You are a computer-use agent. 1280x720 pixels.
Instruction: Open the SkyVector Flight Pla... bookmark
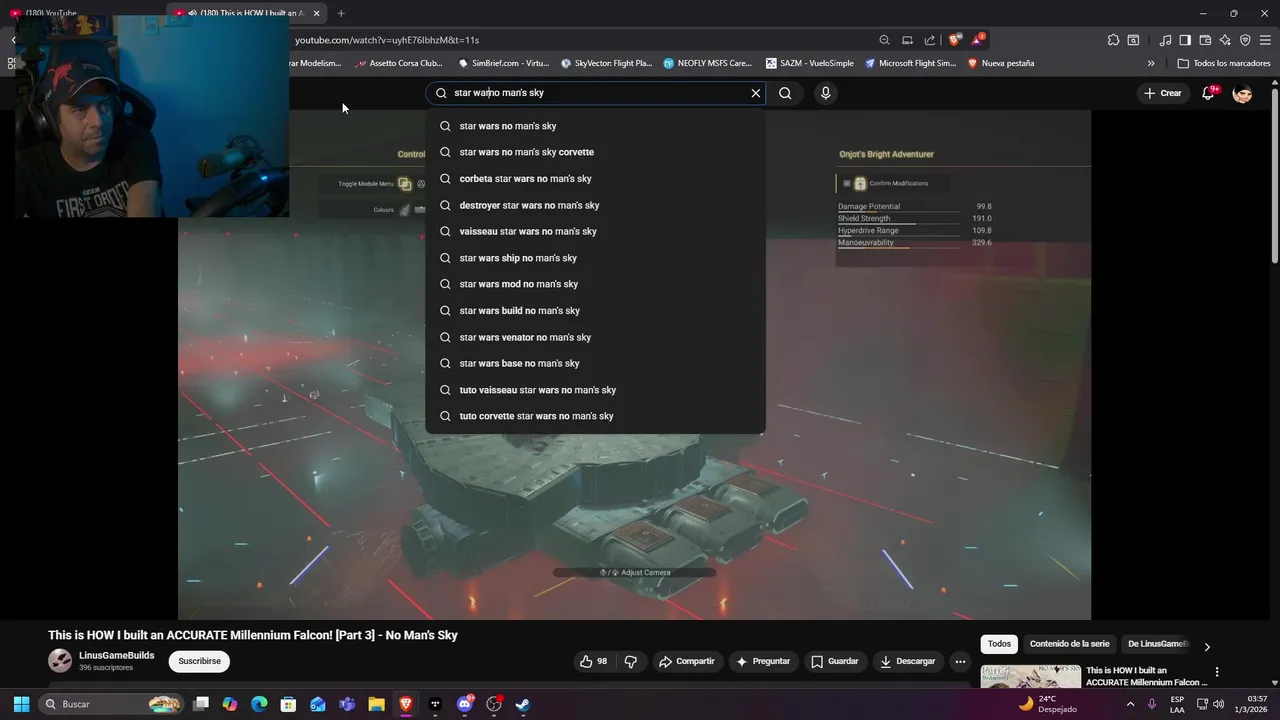[606, 63]
